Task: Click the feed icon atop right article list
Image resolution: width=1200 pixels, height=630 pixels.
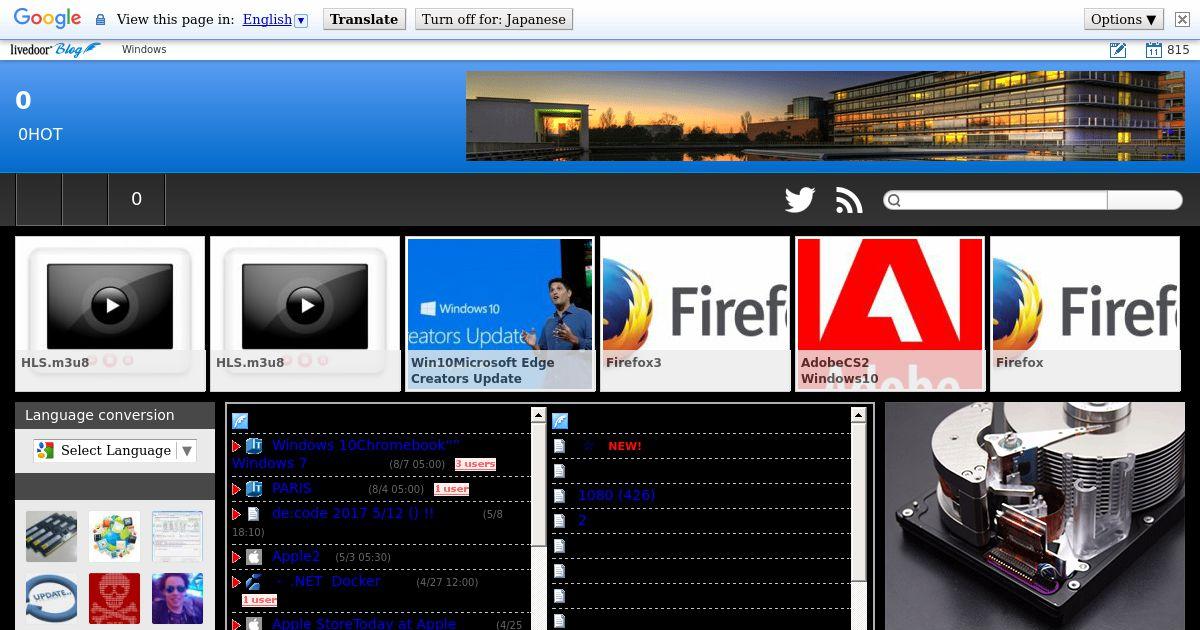Action: point(560,421)
